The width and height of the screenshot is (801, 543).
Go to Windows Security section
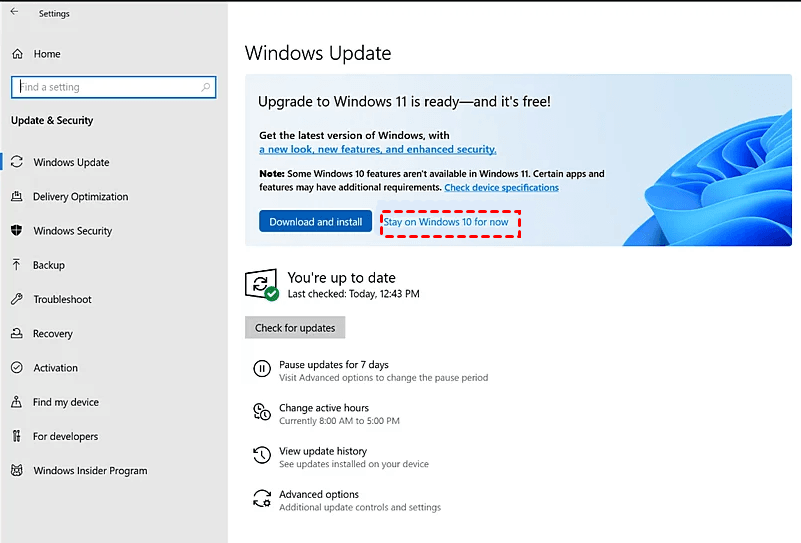[73, 230]
